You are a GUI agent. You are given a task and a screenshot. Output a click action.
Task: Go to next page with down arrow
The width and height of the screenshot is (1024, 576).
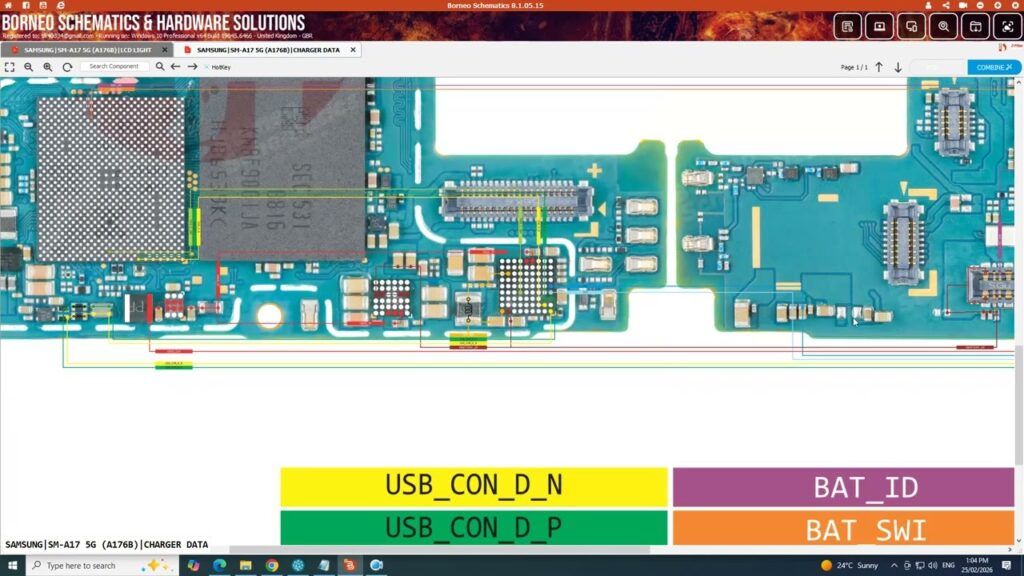click(x=898, y=67)
